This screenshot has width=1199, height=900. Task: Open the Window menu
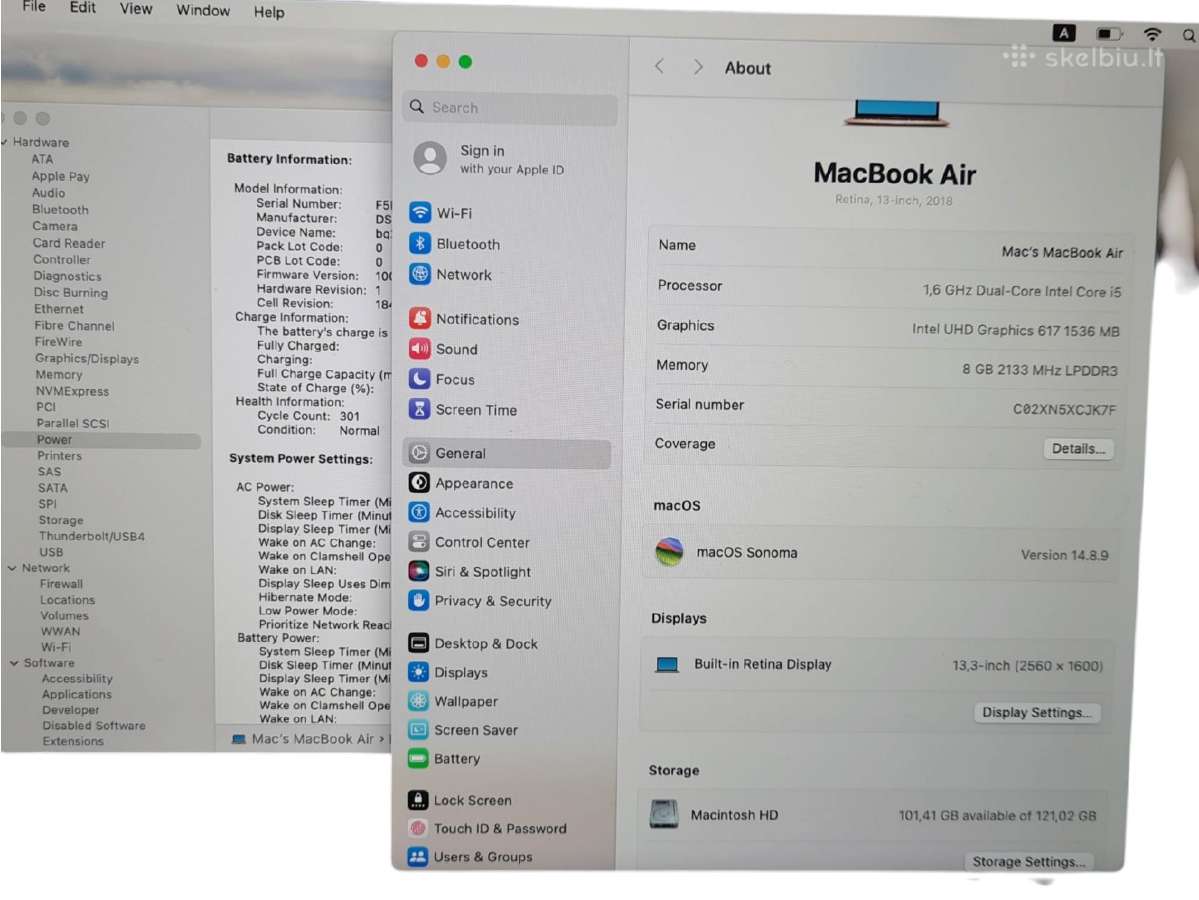[x=203, y=11]
